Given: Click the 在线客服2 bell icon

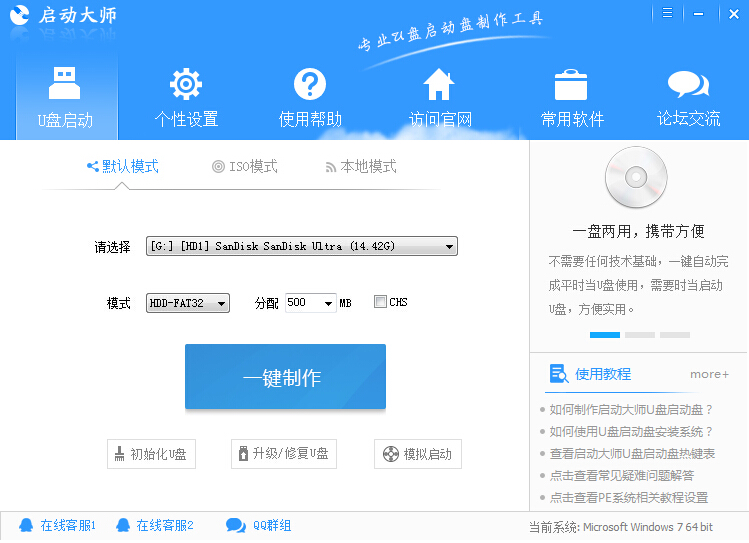Looking at the screenshot, I should 123,525.
